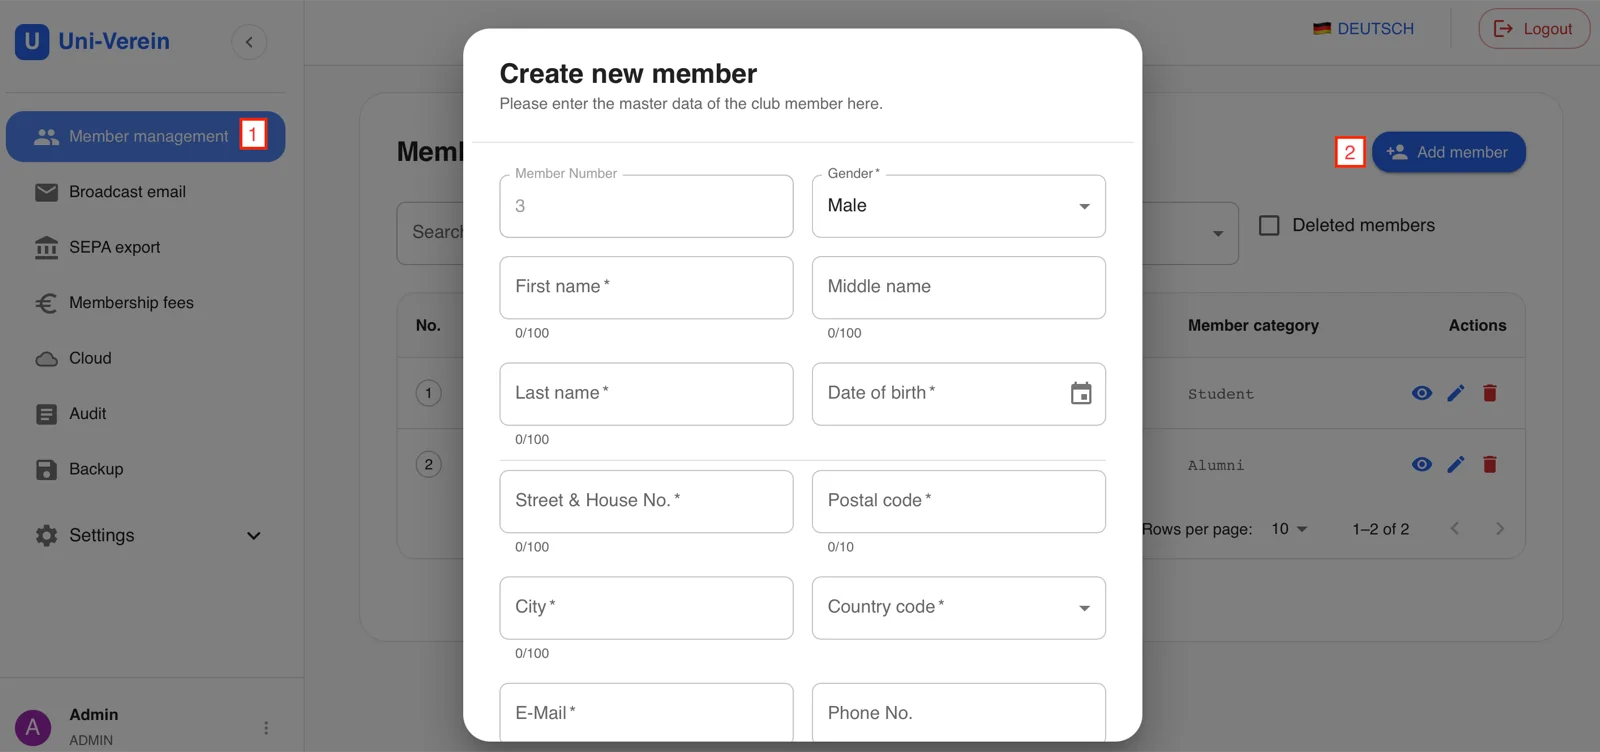Change the Rows per page dropdown

point(1289,529)
